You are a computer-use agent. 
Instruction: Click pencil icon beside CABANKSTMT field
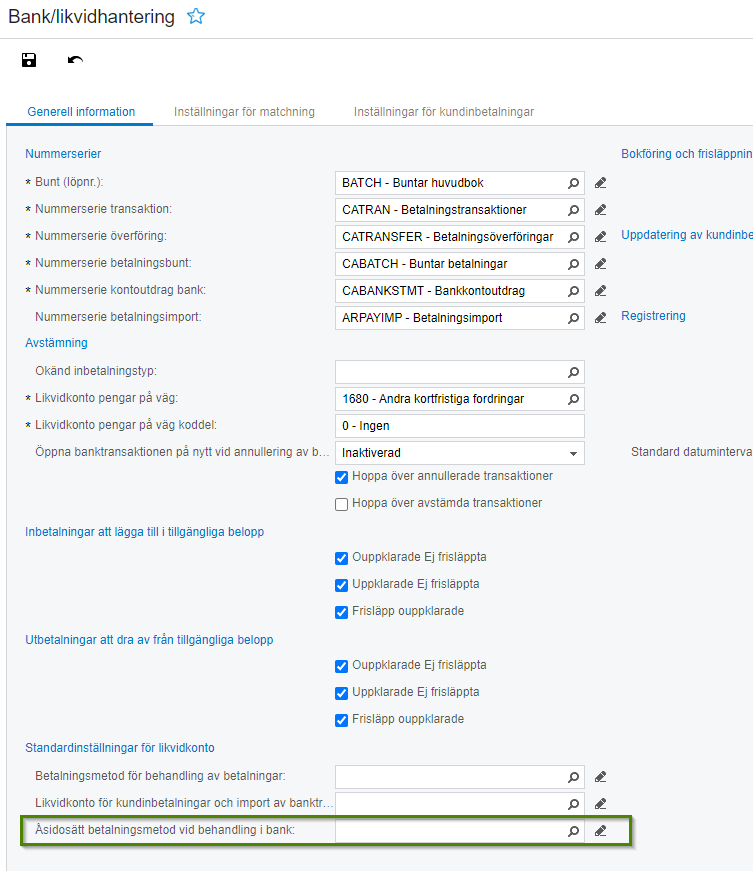pyautogui.click(x=600, y=291)
